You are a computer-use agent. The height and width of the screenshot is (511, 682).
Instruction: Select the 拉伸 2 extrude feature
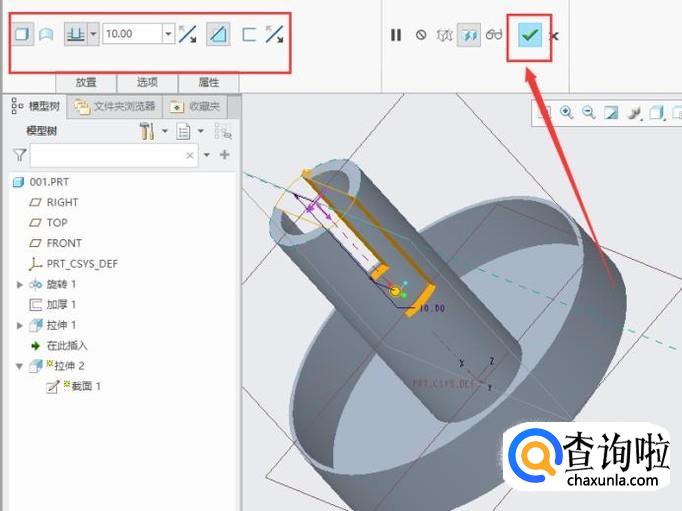click(x=69, y=366)
